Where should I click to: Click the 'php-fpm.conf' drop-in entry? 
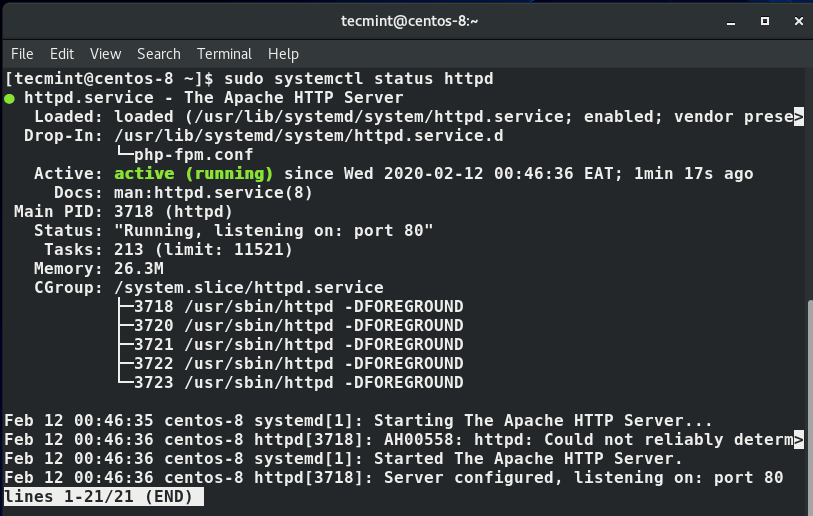[193, 155]
